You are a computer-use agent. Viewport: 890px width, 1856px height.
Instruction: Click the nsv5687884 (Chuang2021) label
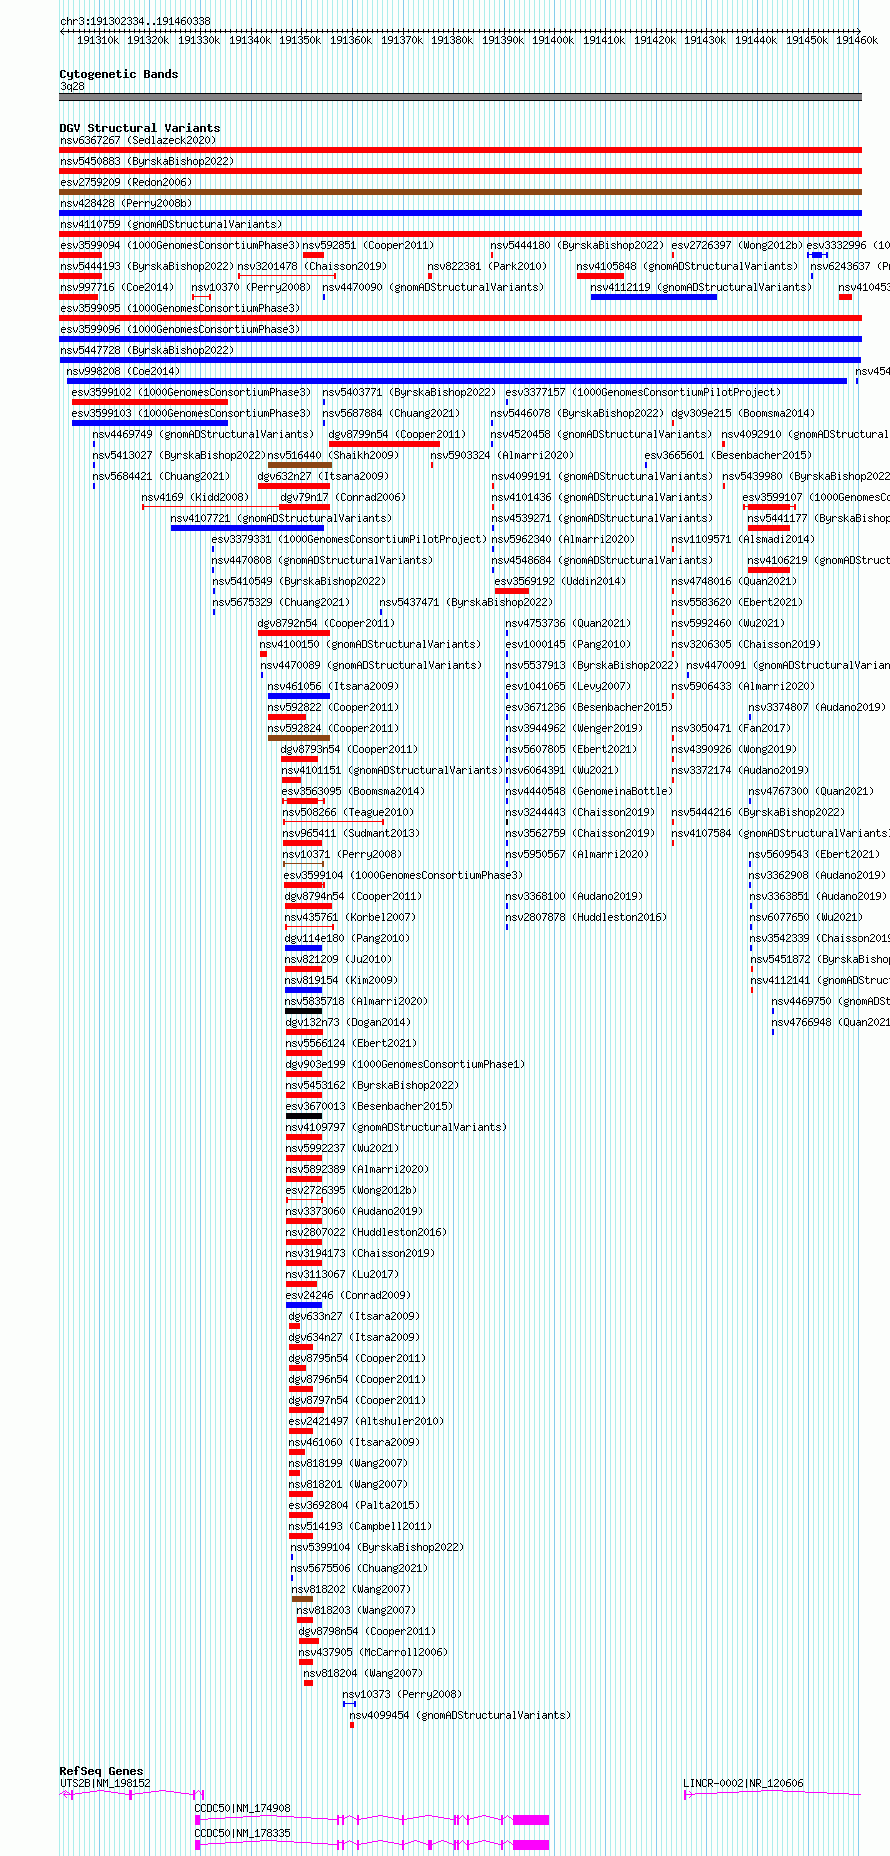392,414
